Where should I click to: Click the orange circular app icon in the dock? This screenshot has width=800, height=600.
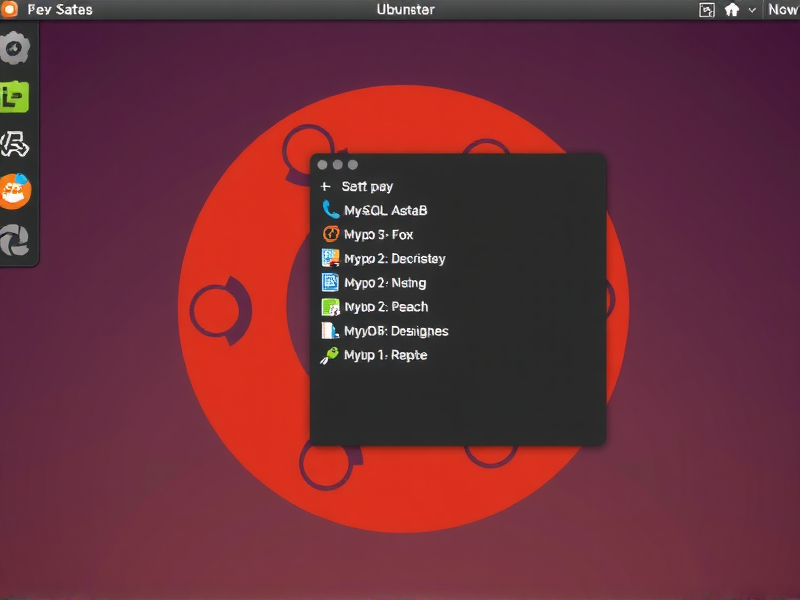click(x=15, y=185)
